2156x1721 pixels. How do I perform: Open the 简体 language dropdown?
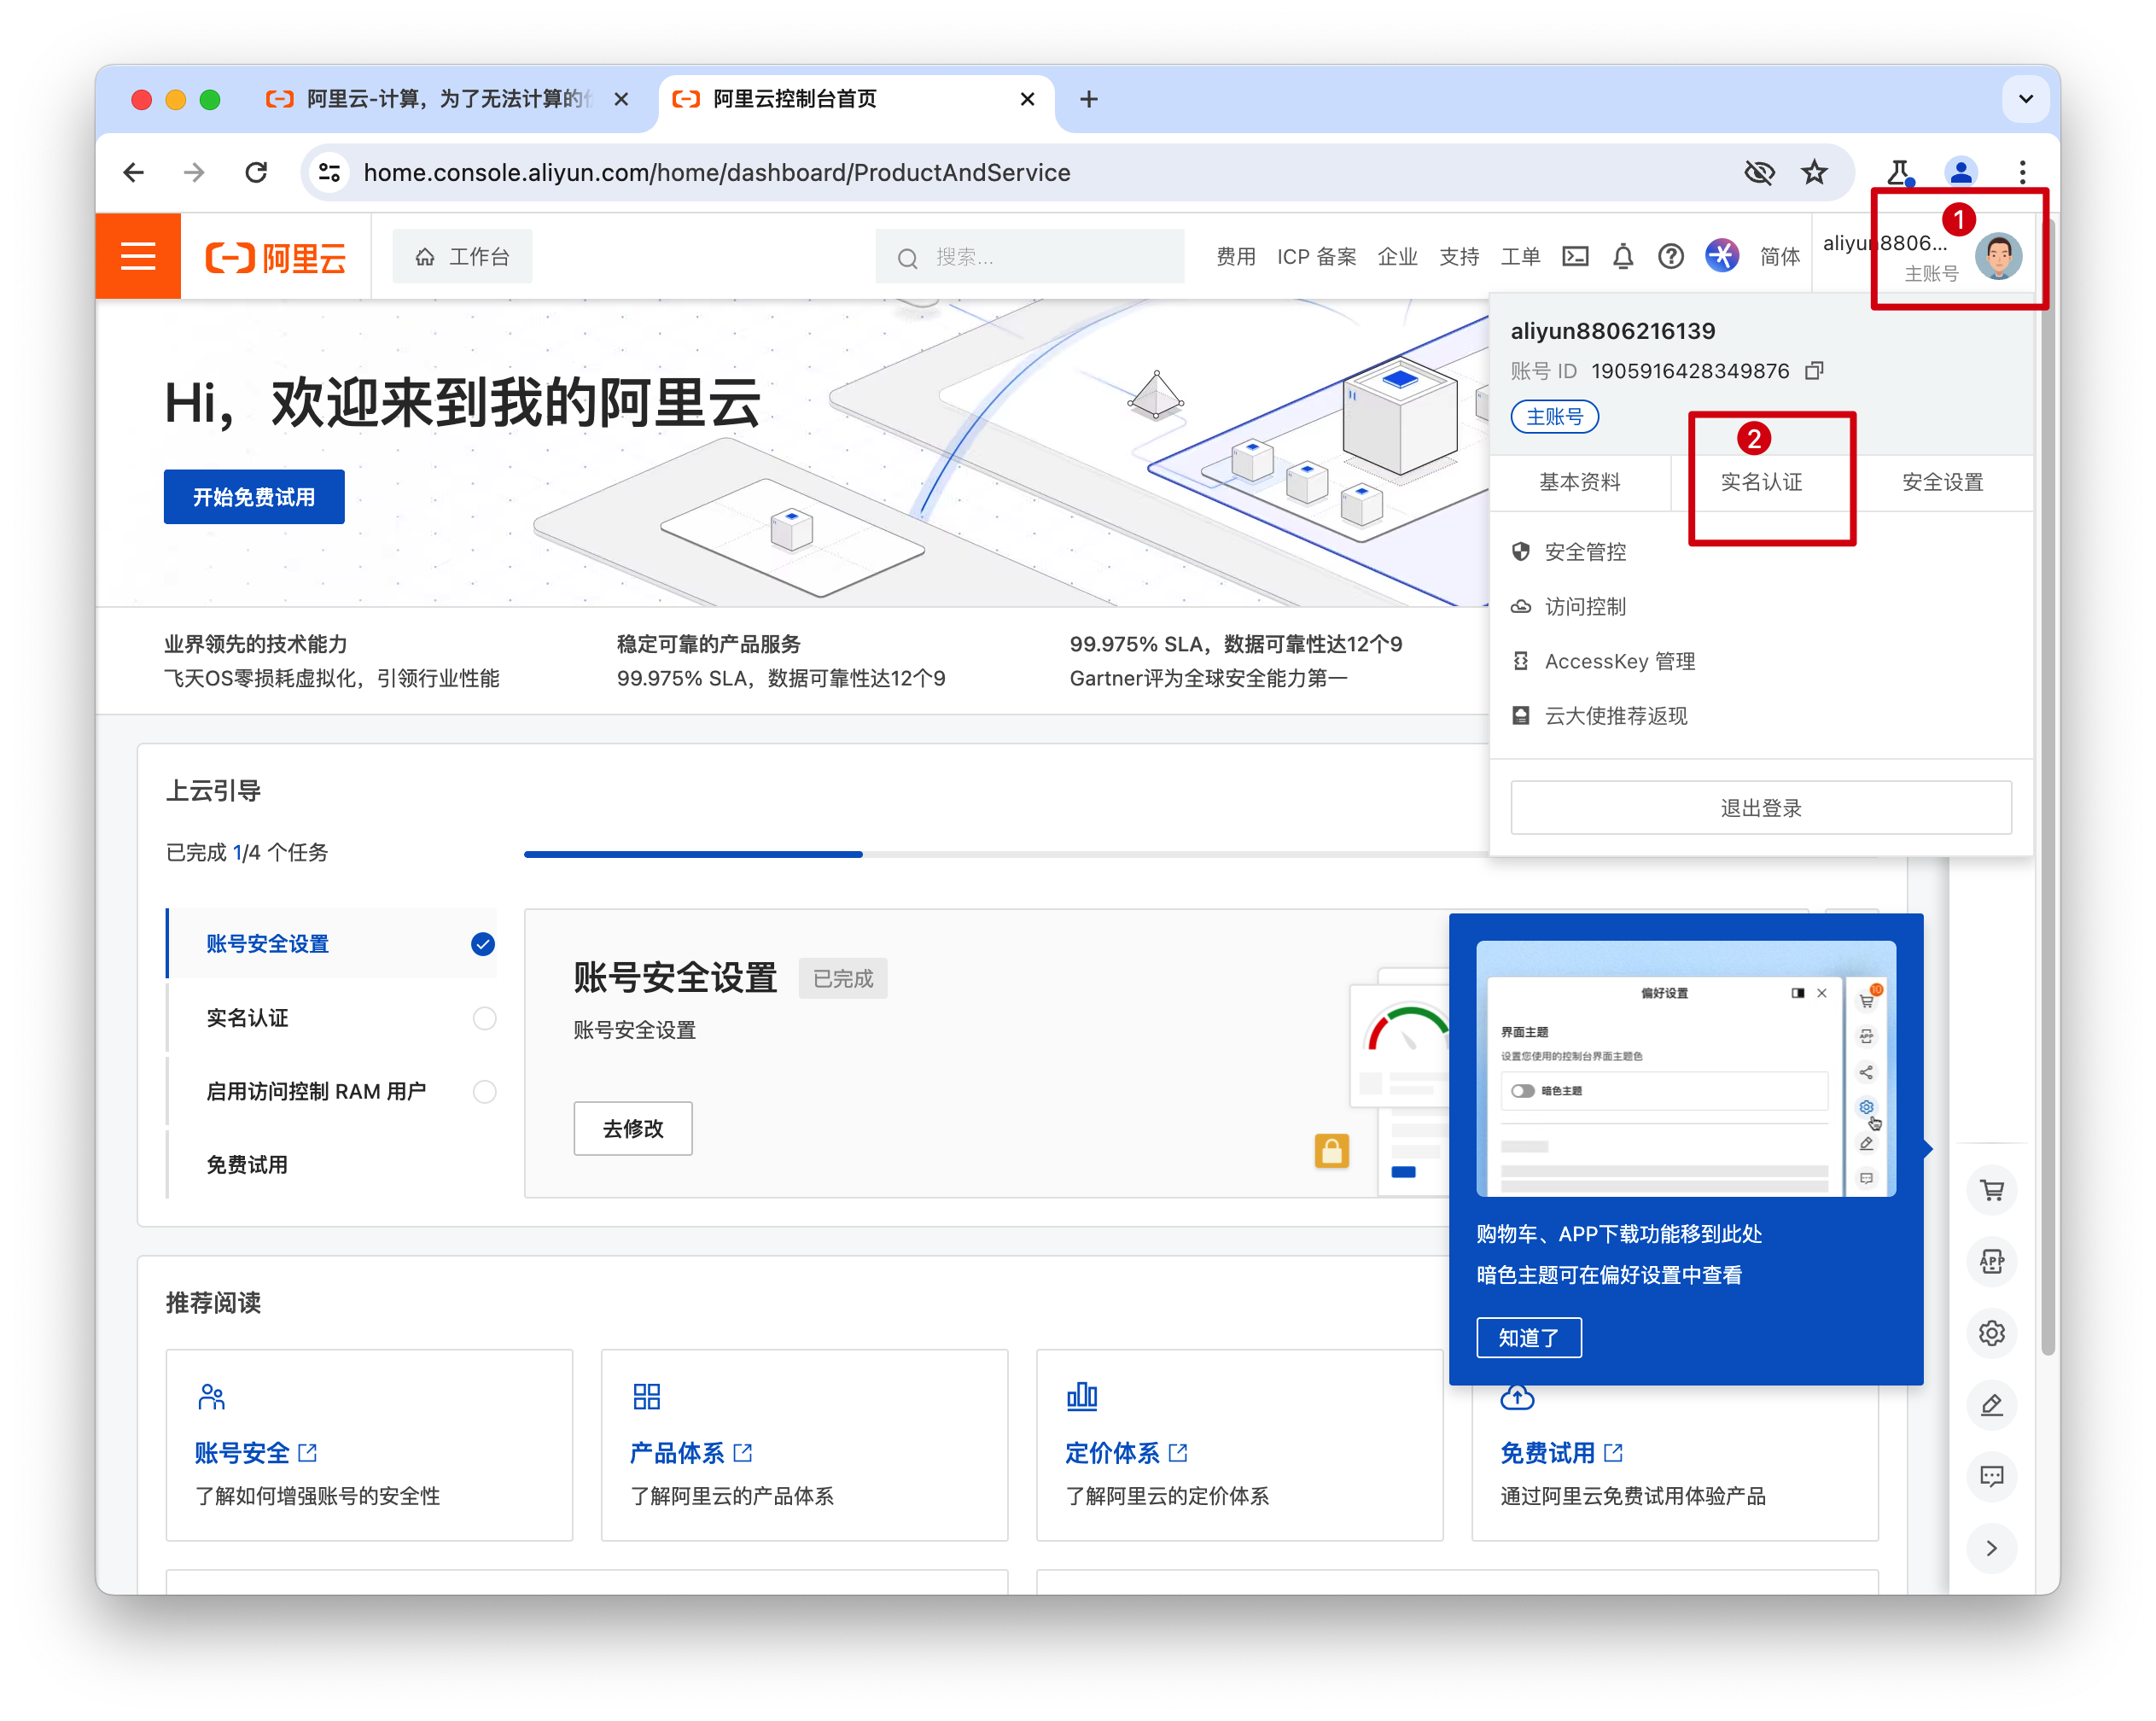[1780, 257]
